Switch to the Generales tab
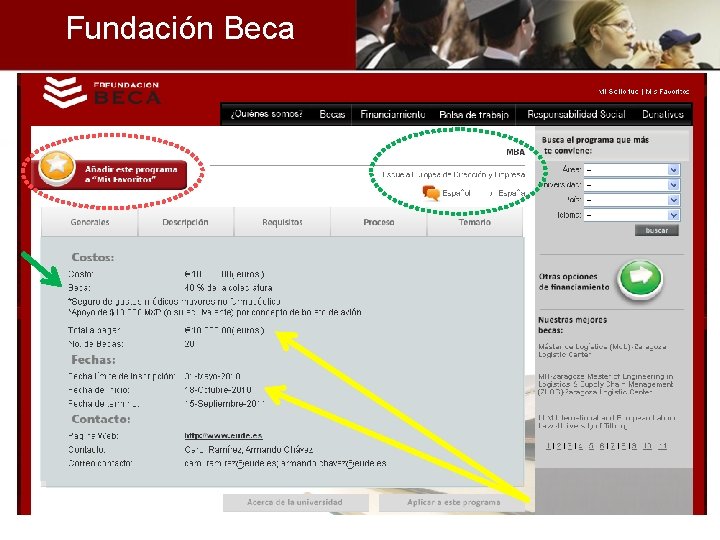 [x=90, y=222]
